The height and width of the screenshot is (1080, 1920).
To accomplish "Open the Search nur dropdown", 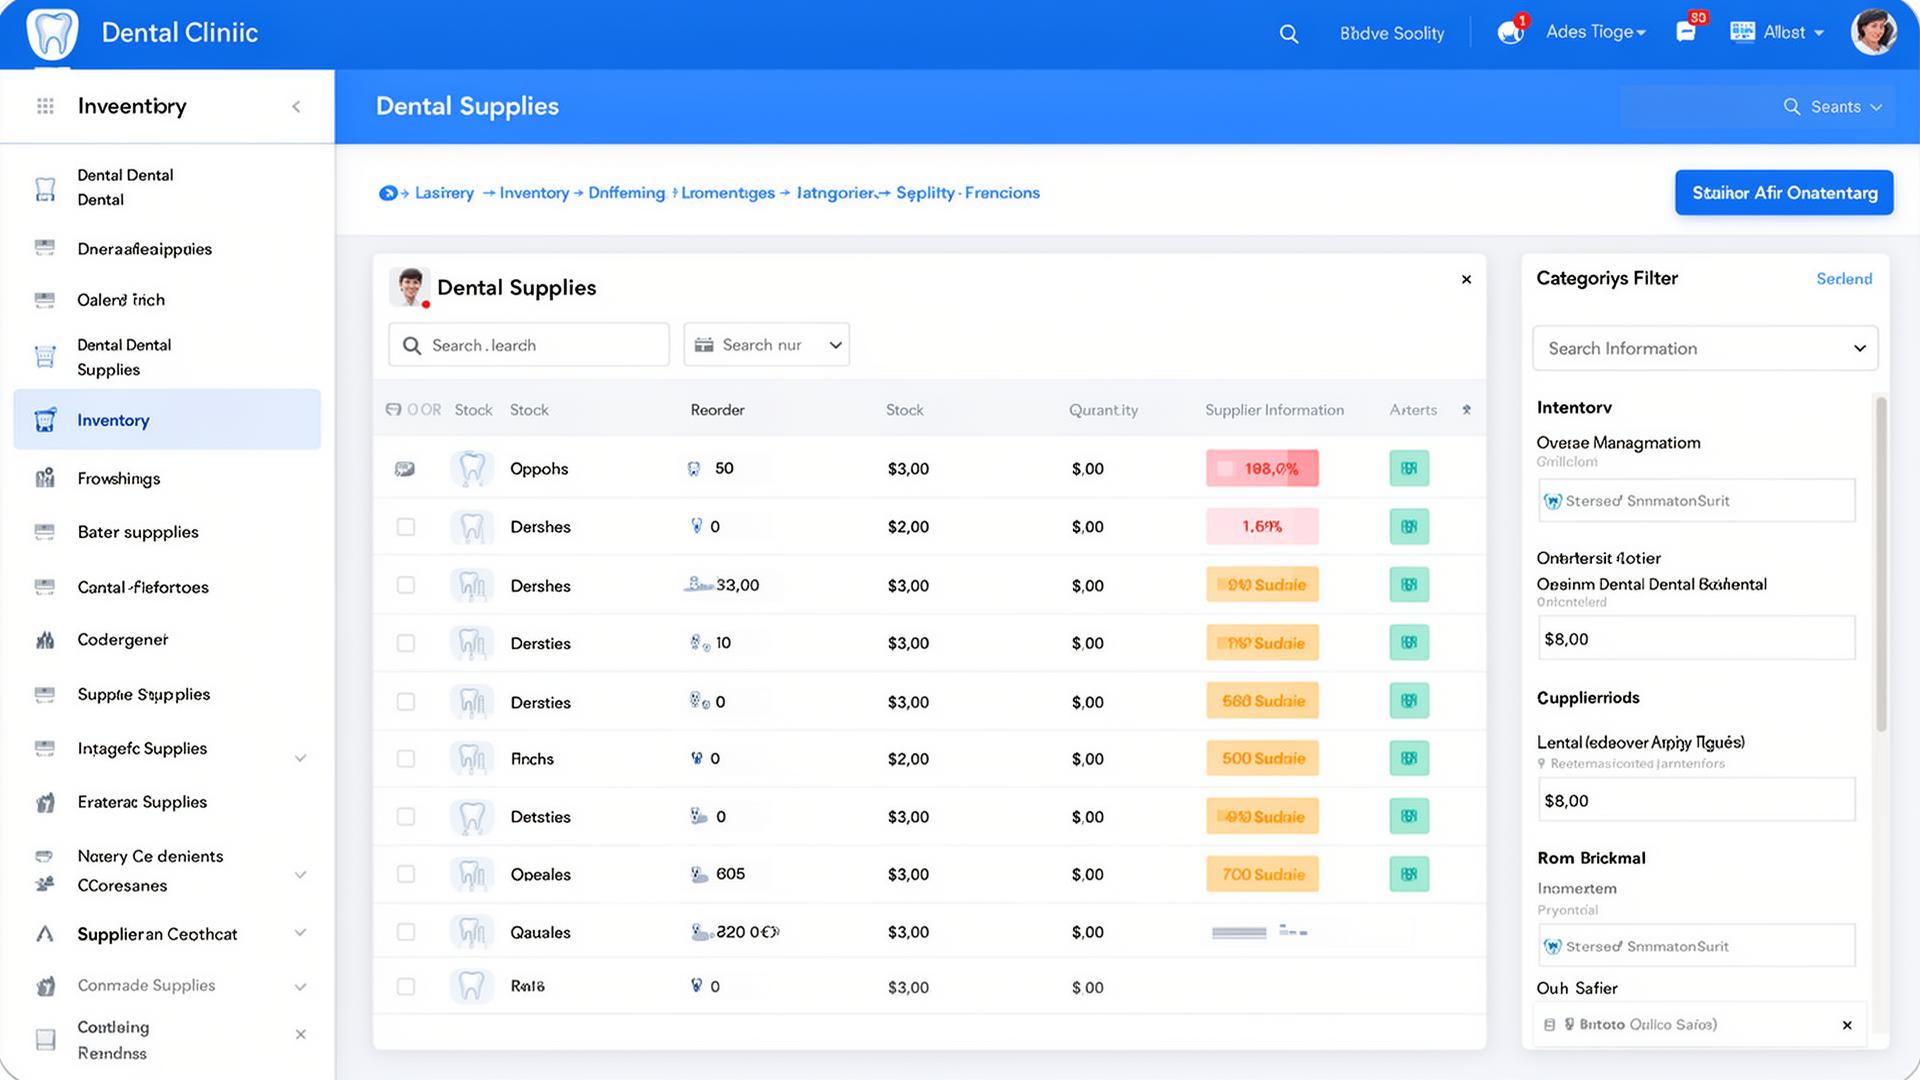I will [767, 345].
